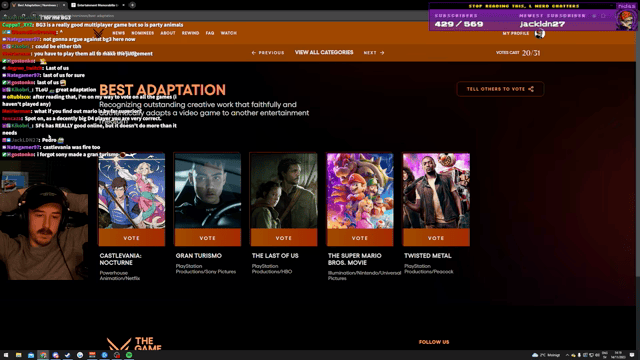
Task: Vote for Castlevania: Nocturne
Action: click(x=131, y=238)
